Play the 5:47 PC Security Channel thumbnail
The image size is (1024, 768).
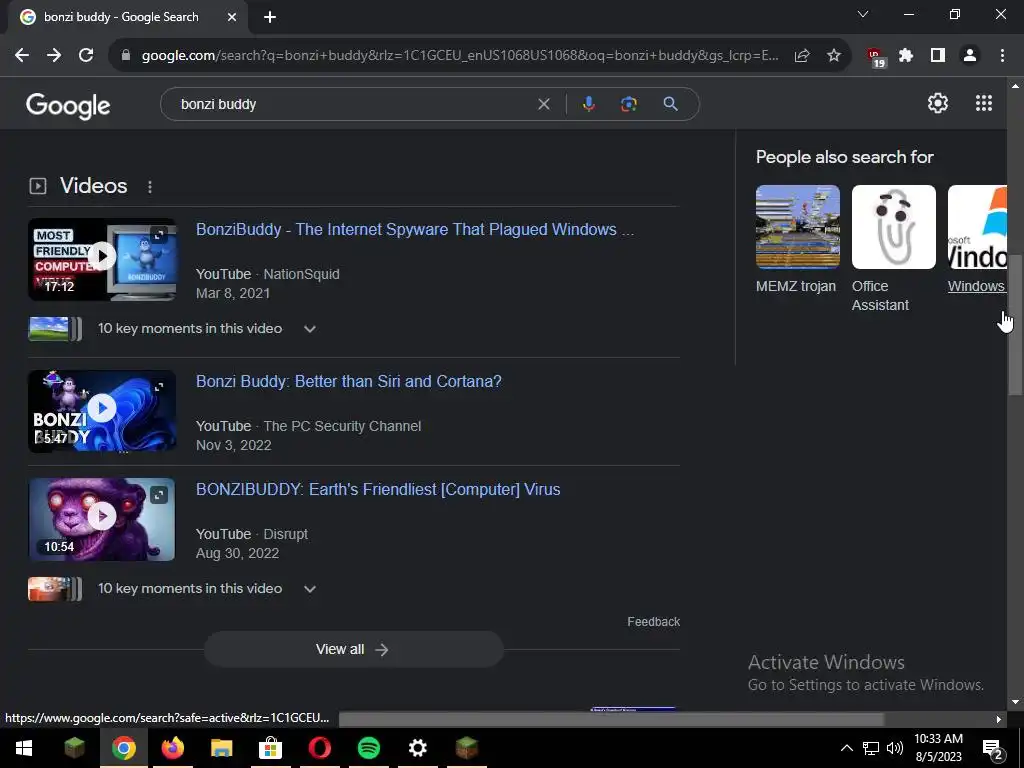tap(102, 411)
